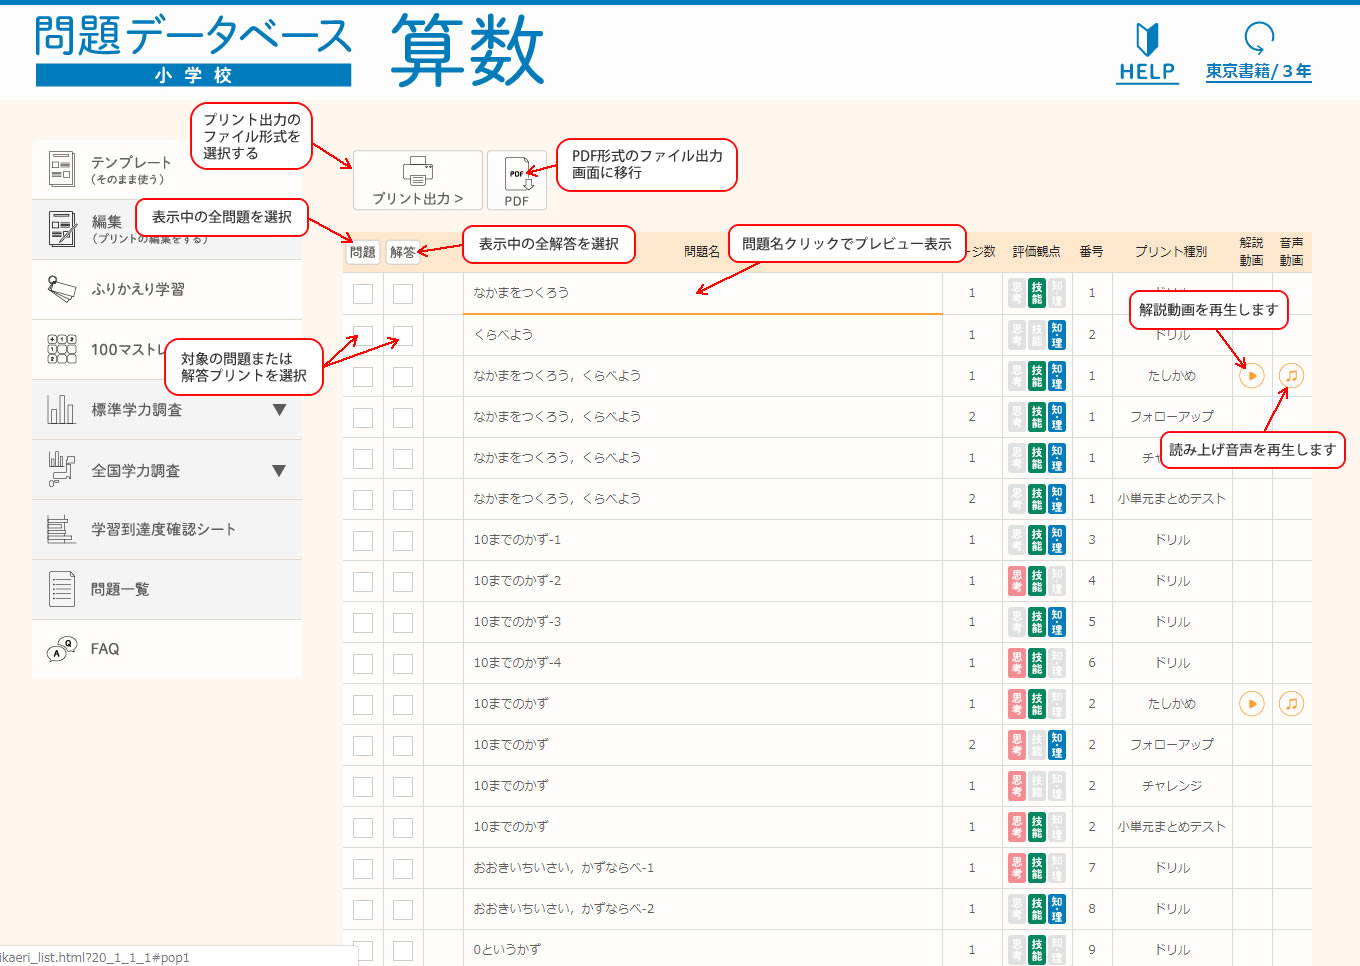Open the HELP page icon
Image resolution: width=1360 pixels, height=966 pixels.
1147,52
